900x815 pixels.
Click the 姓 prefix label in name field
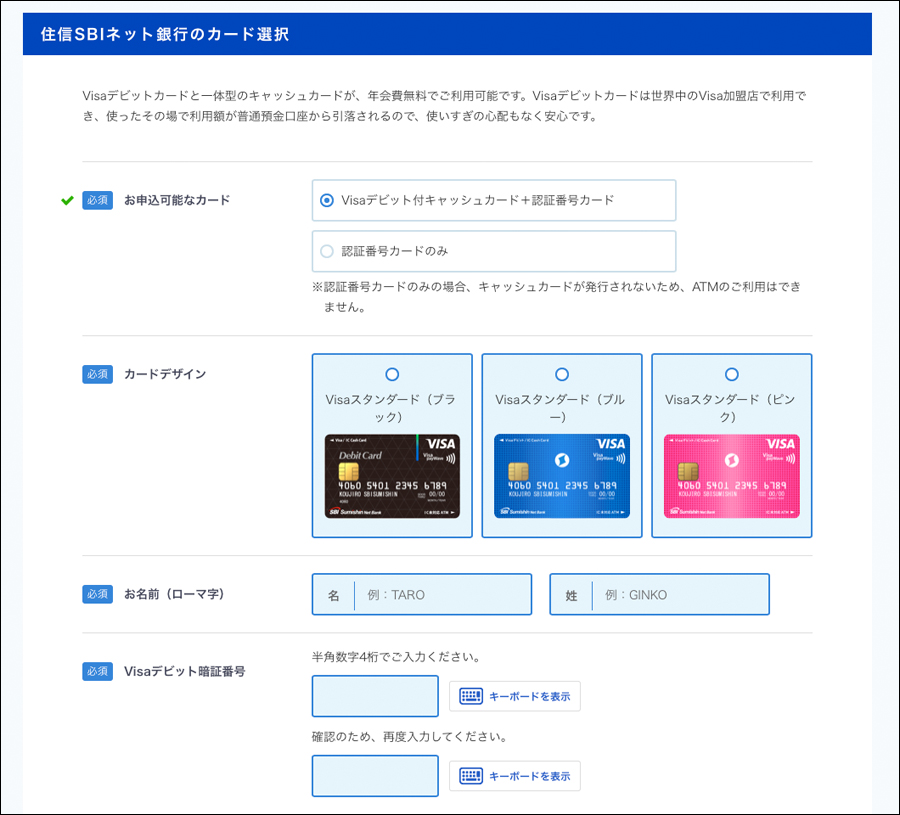click(571, 595)
